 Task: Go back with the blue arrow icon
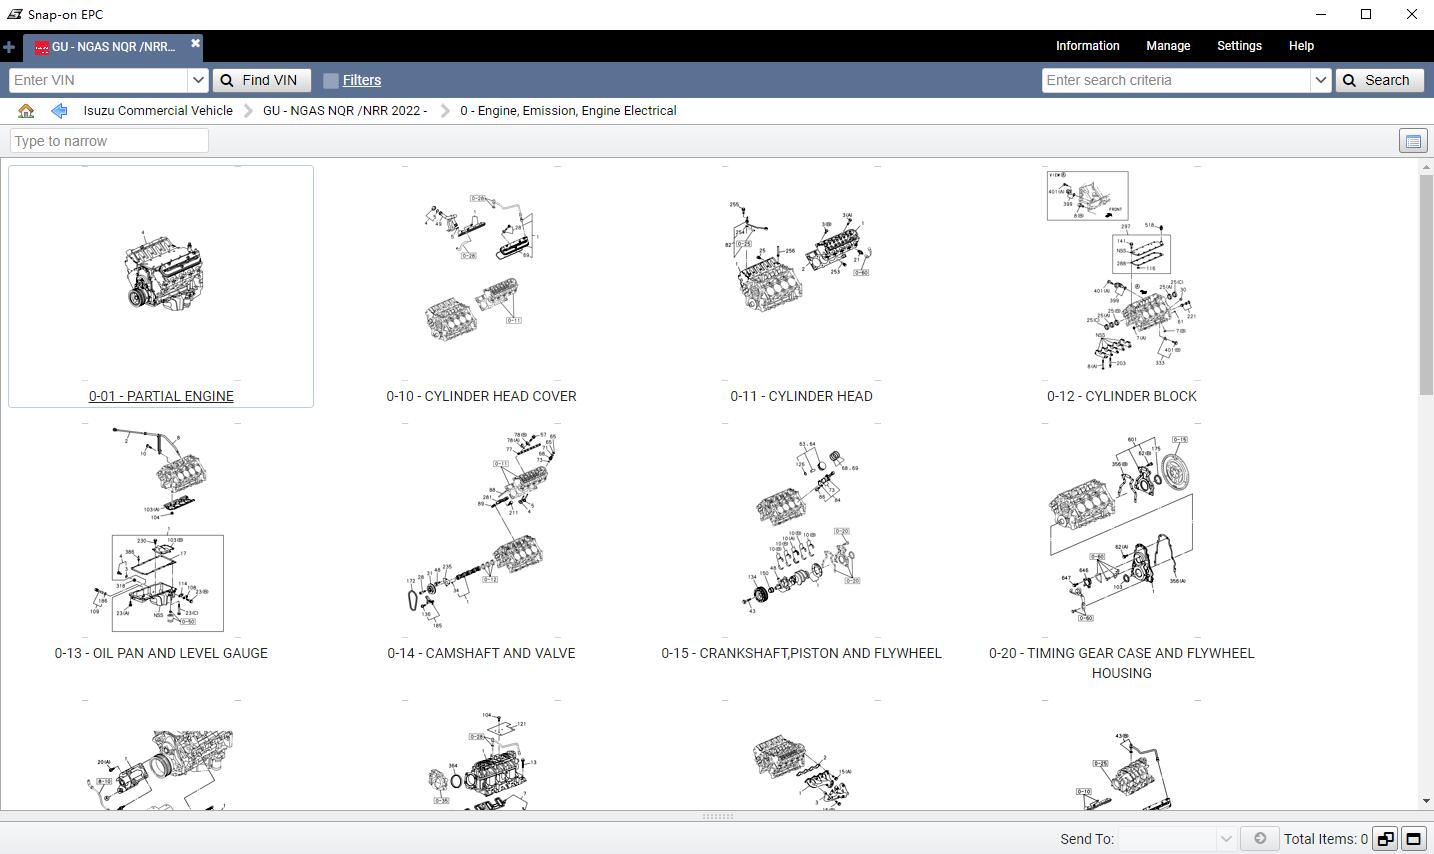59,111
